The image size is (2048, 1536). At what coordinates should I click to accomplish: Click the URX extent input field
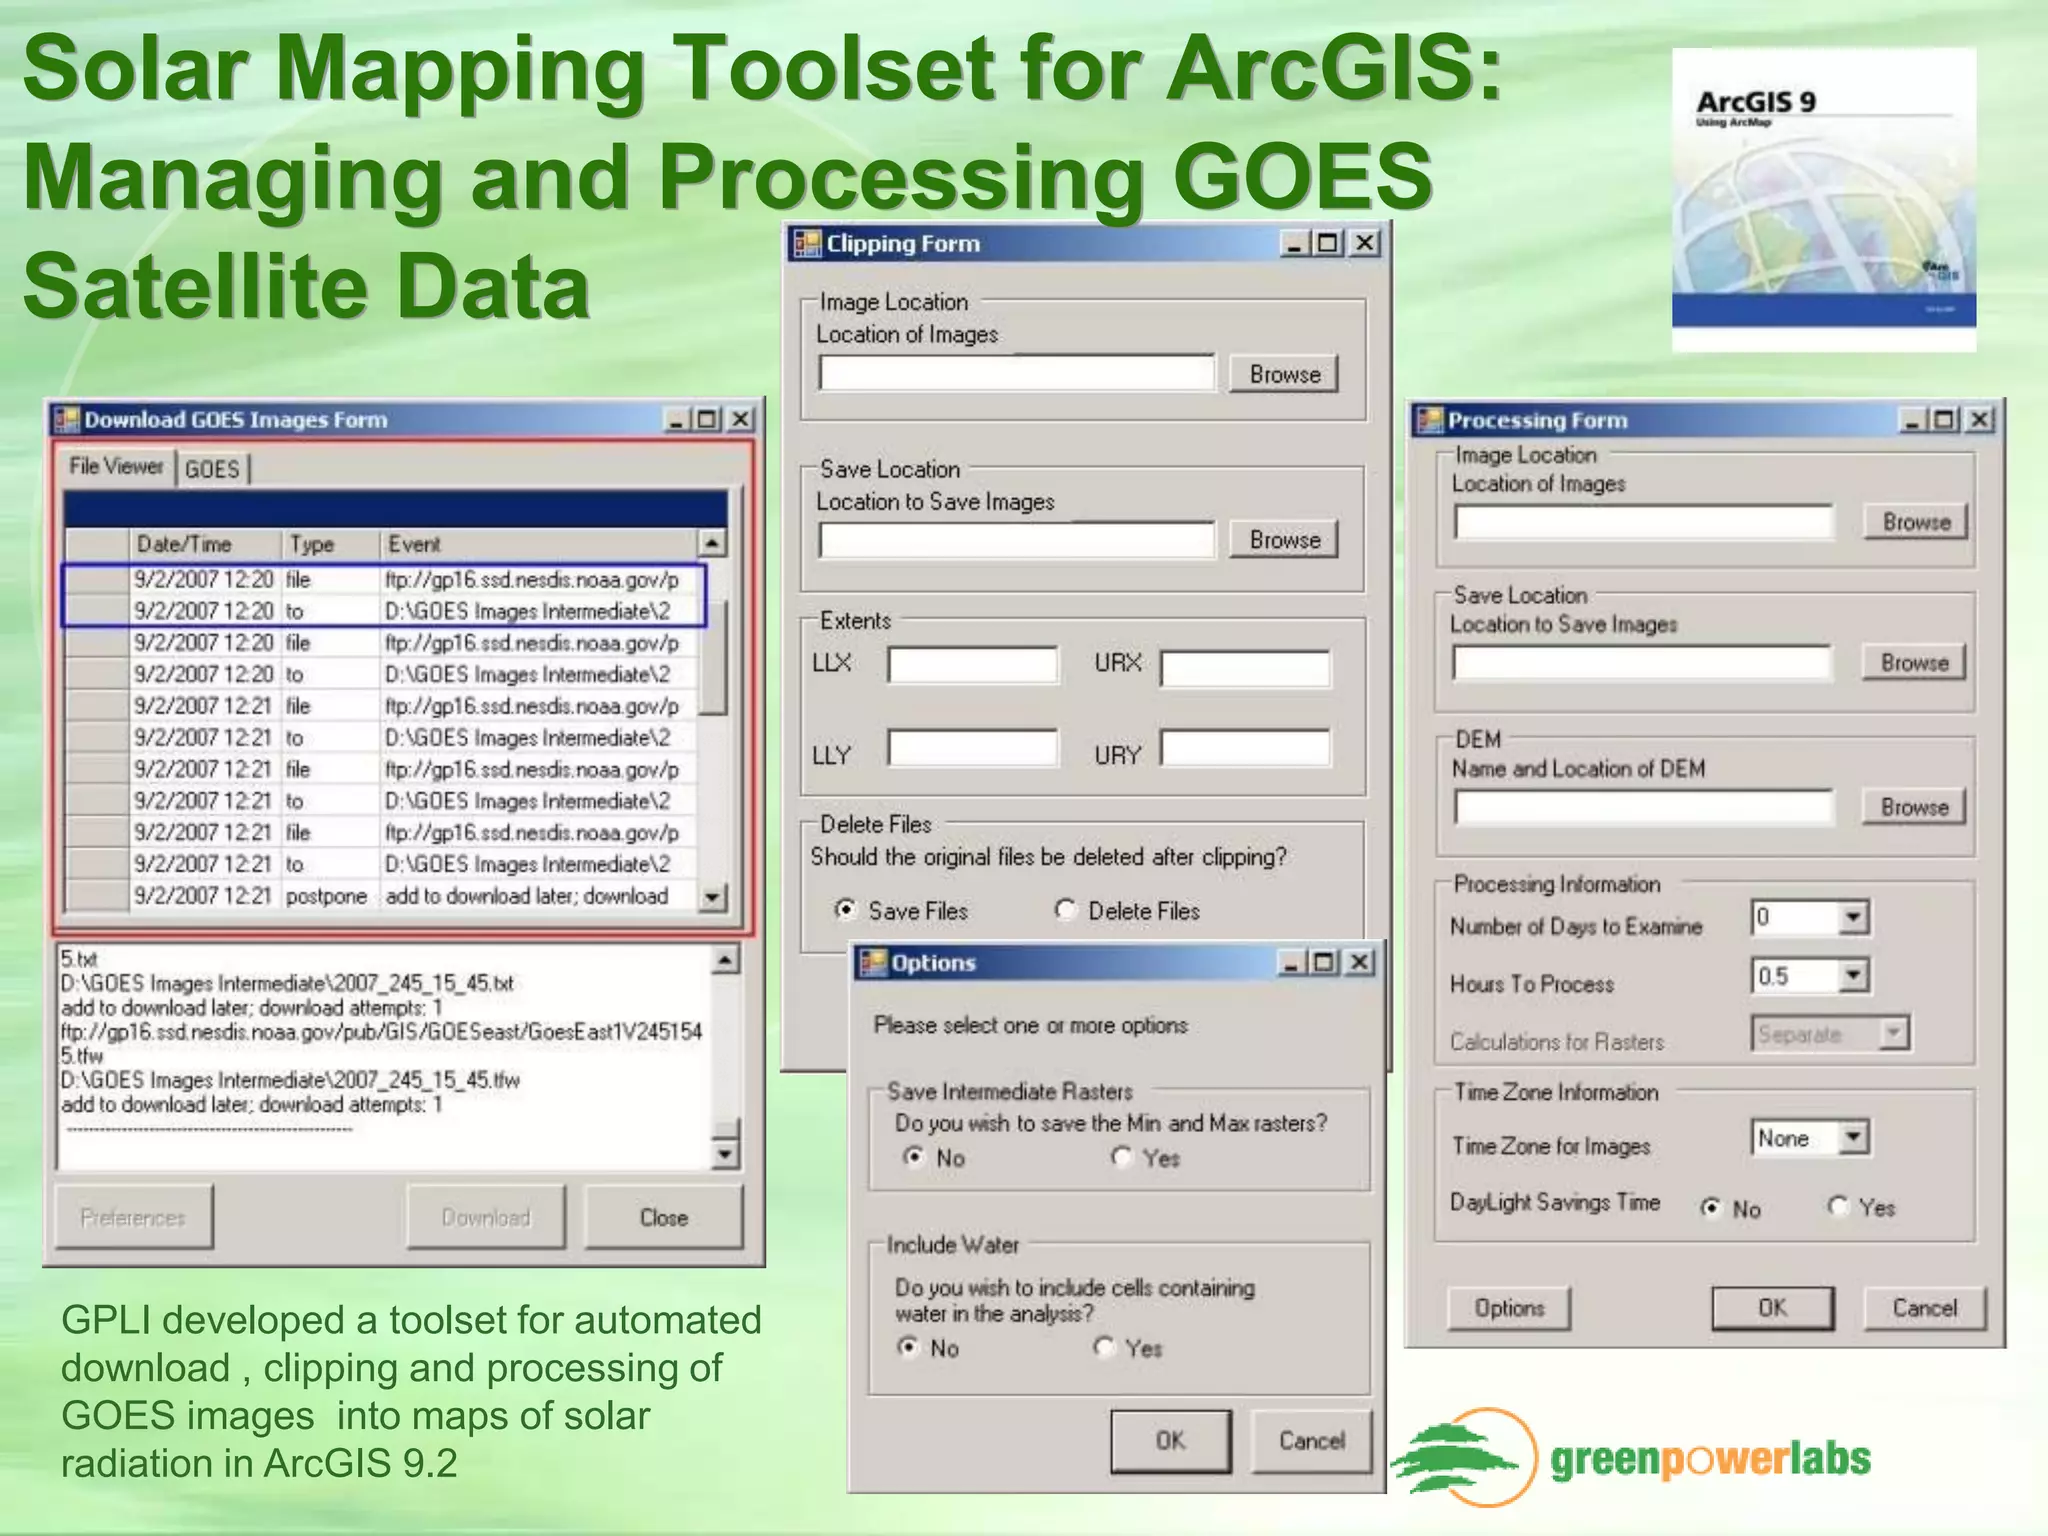[x=1246, y=668]
